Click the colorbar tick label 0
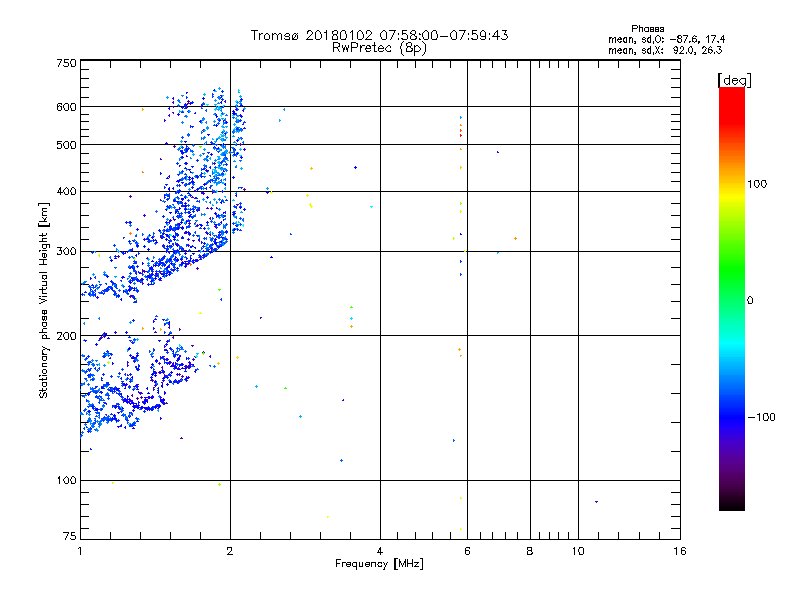The height and width of the screenshot is (600, 800). [x=750, y=300]
